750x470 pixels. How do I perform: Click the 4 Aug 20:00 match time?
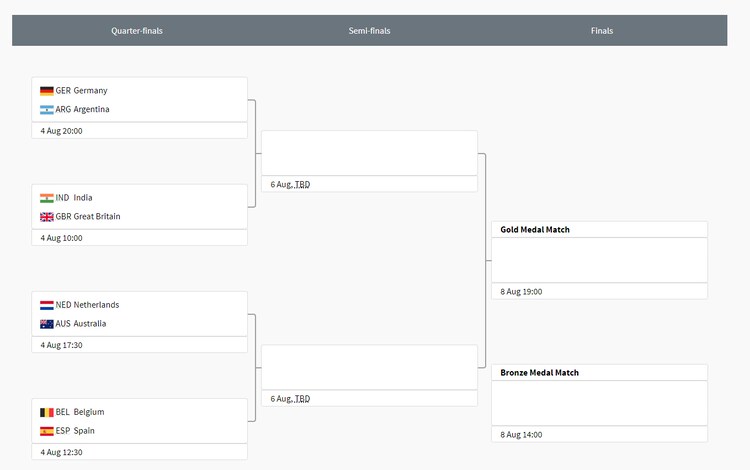[62, 131]
